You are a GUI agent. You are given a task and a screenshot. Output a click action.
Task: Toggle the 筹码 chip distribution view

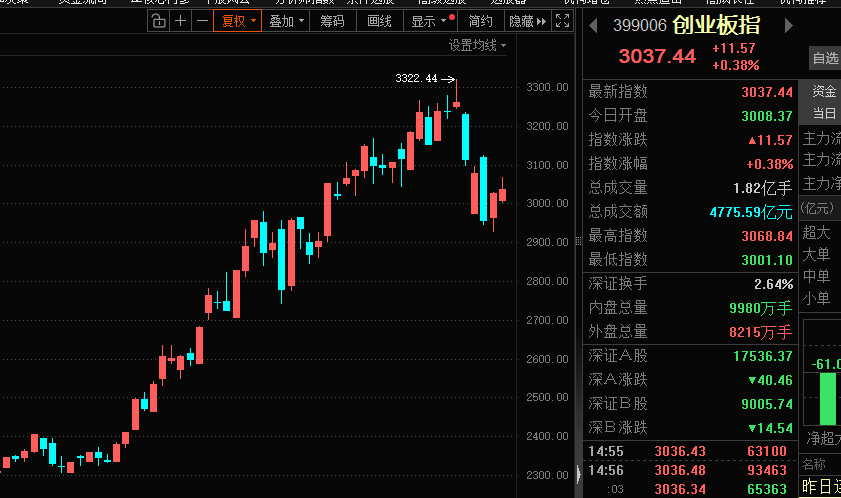coord(333,20)
